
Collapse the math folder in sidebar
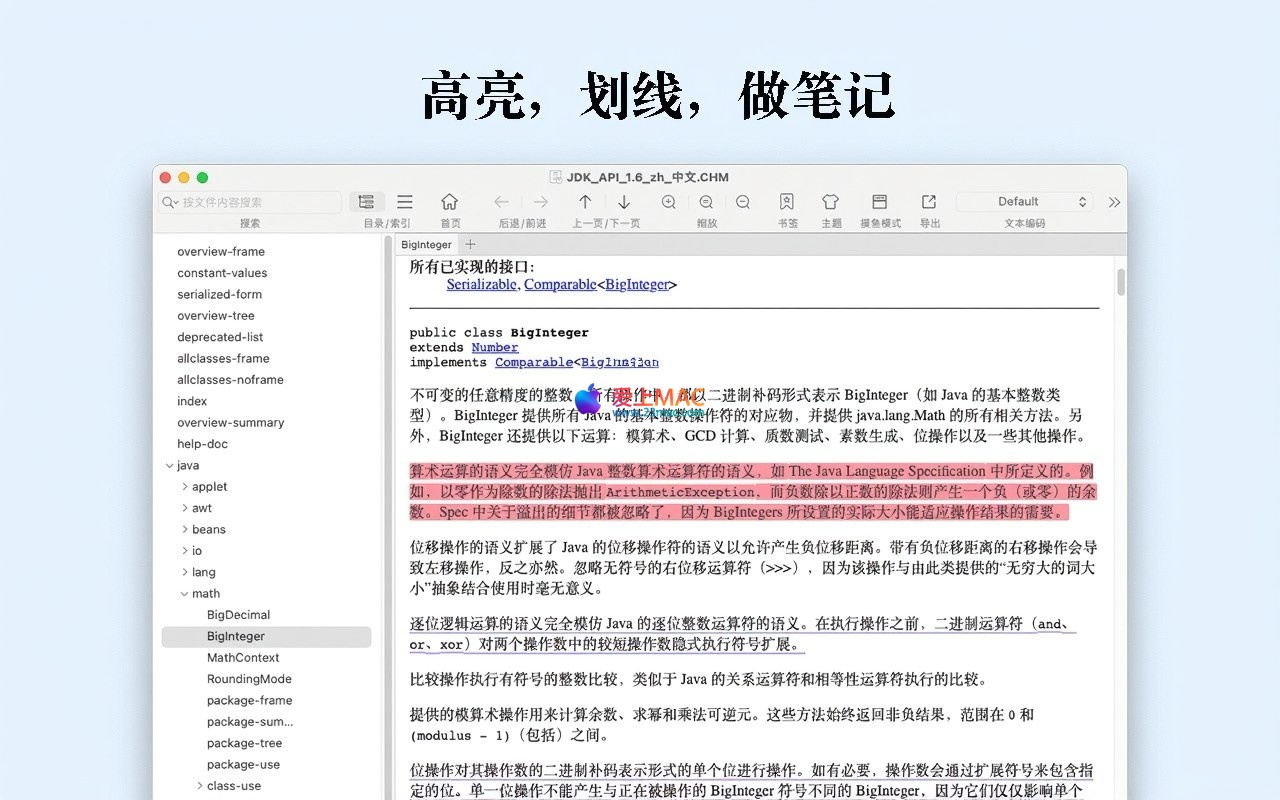(184, 594)
